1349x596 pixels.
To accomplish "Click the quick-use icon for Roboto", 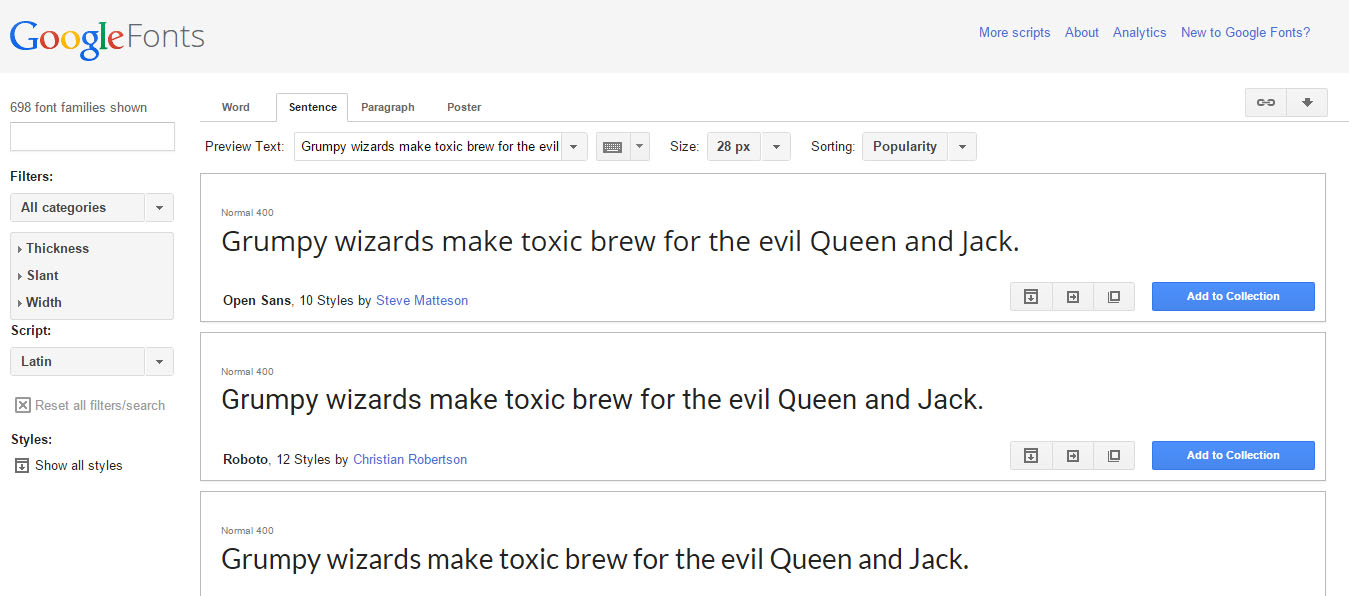I will [1031, 455].
